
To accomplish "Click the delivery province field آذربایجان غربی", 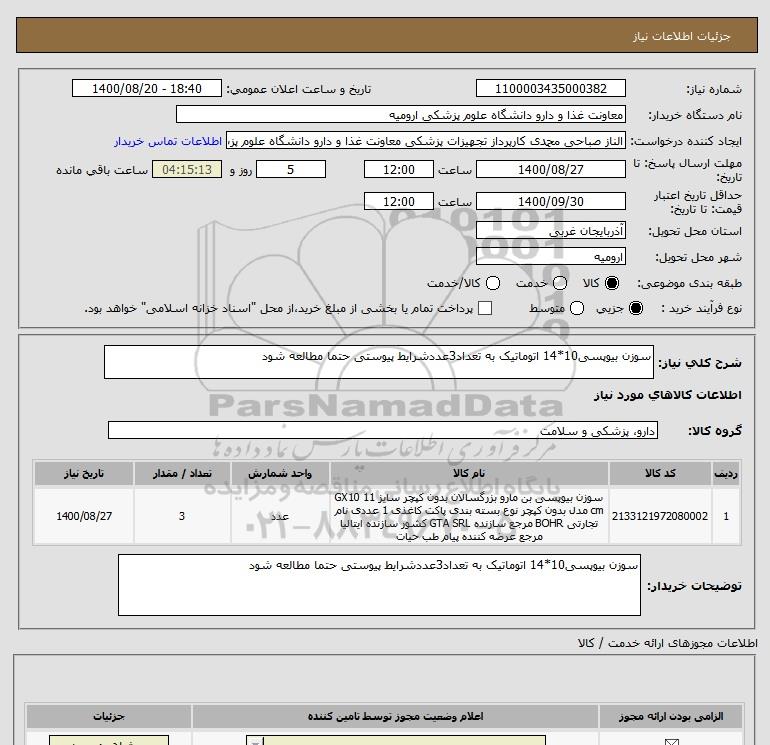I will pyautogui.click(x=550, y=230).
